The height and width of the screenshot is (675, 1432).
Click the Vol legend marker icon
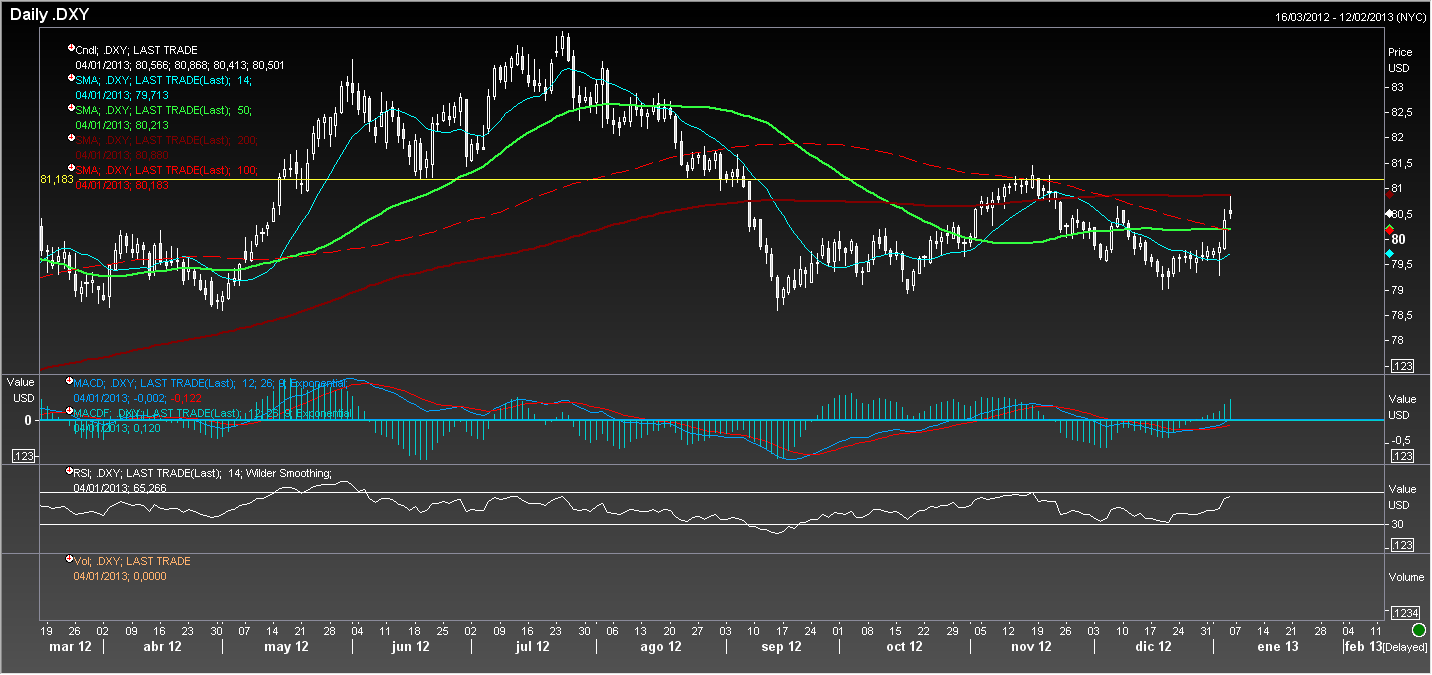69,560
